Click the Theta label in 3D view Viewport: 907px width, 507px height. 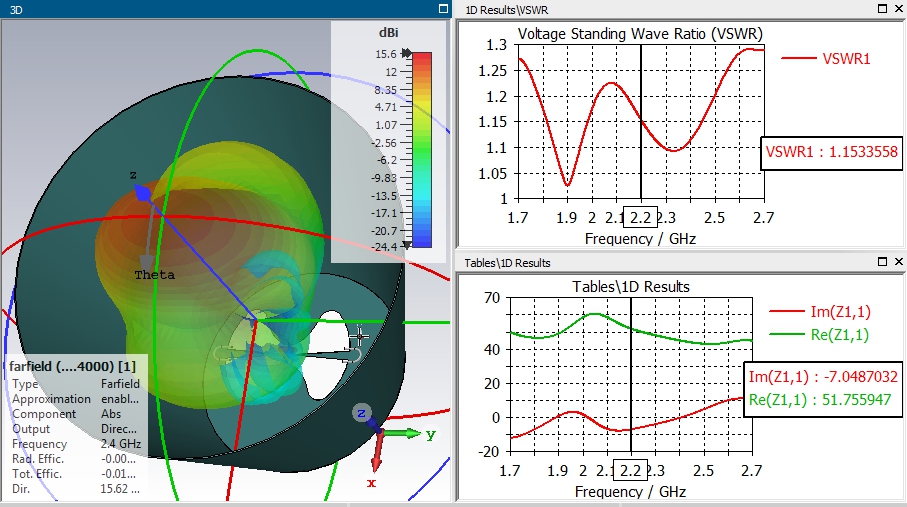tap(155, 275)
